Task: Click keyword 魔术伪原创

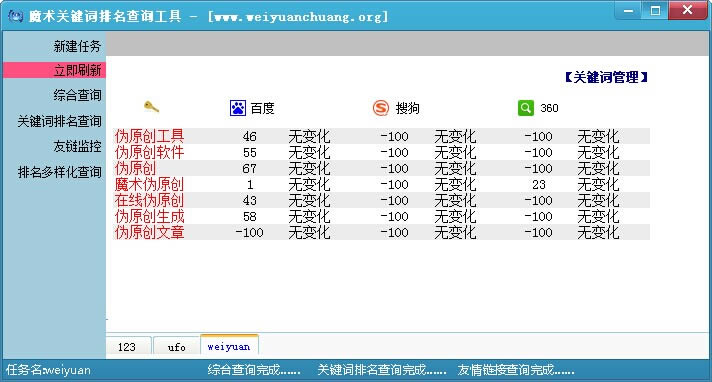Action: 149,184
